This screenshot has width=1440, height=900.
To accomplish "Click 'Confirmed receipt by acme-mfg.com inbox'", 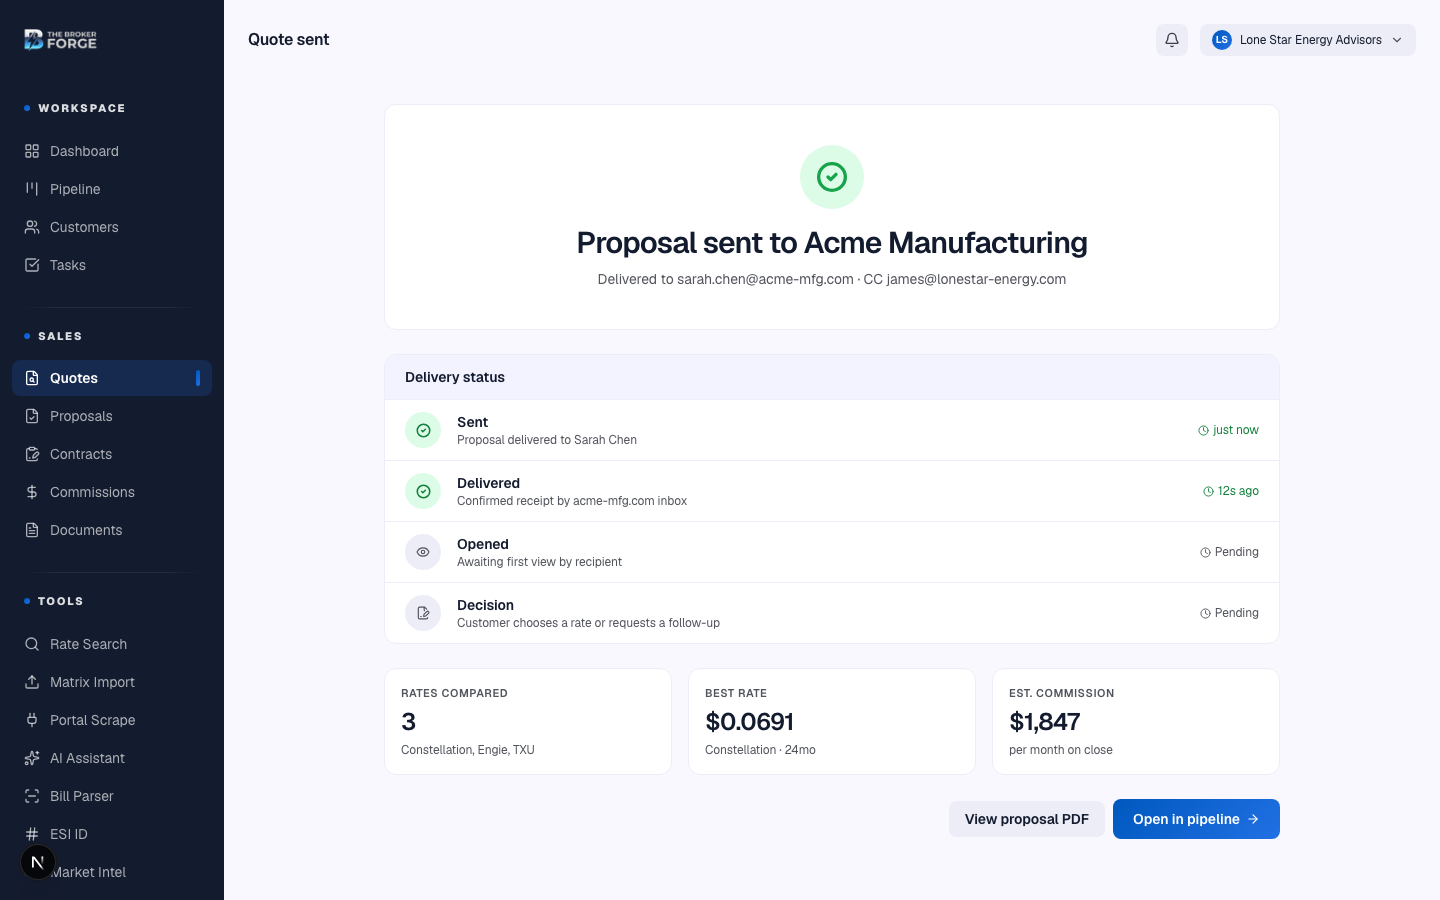I will pyautogui.click(x=572, y=501).
